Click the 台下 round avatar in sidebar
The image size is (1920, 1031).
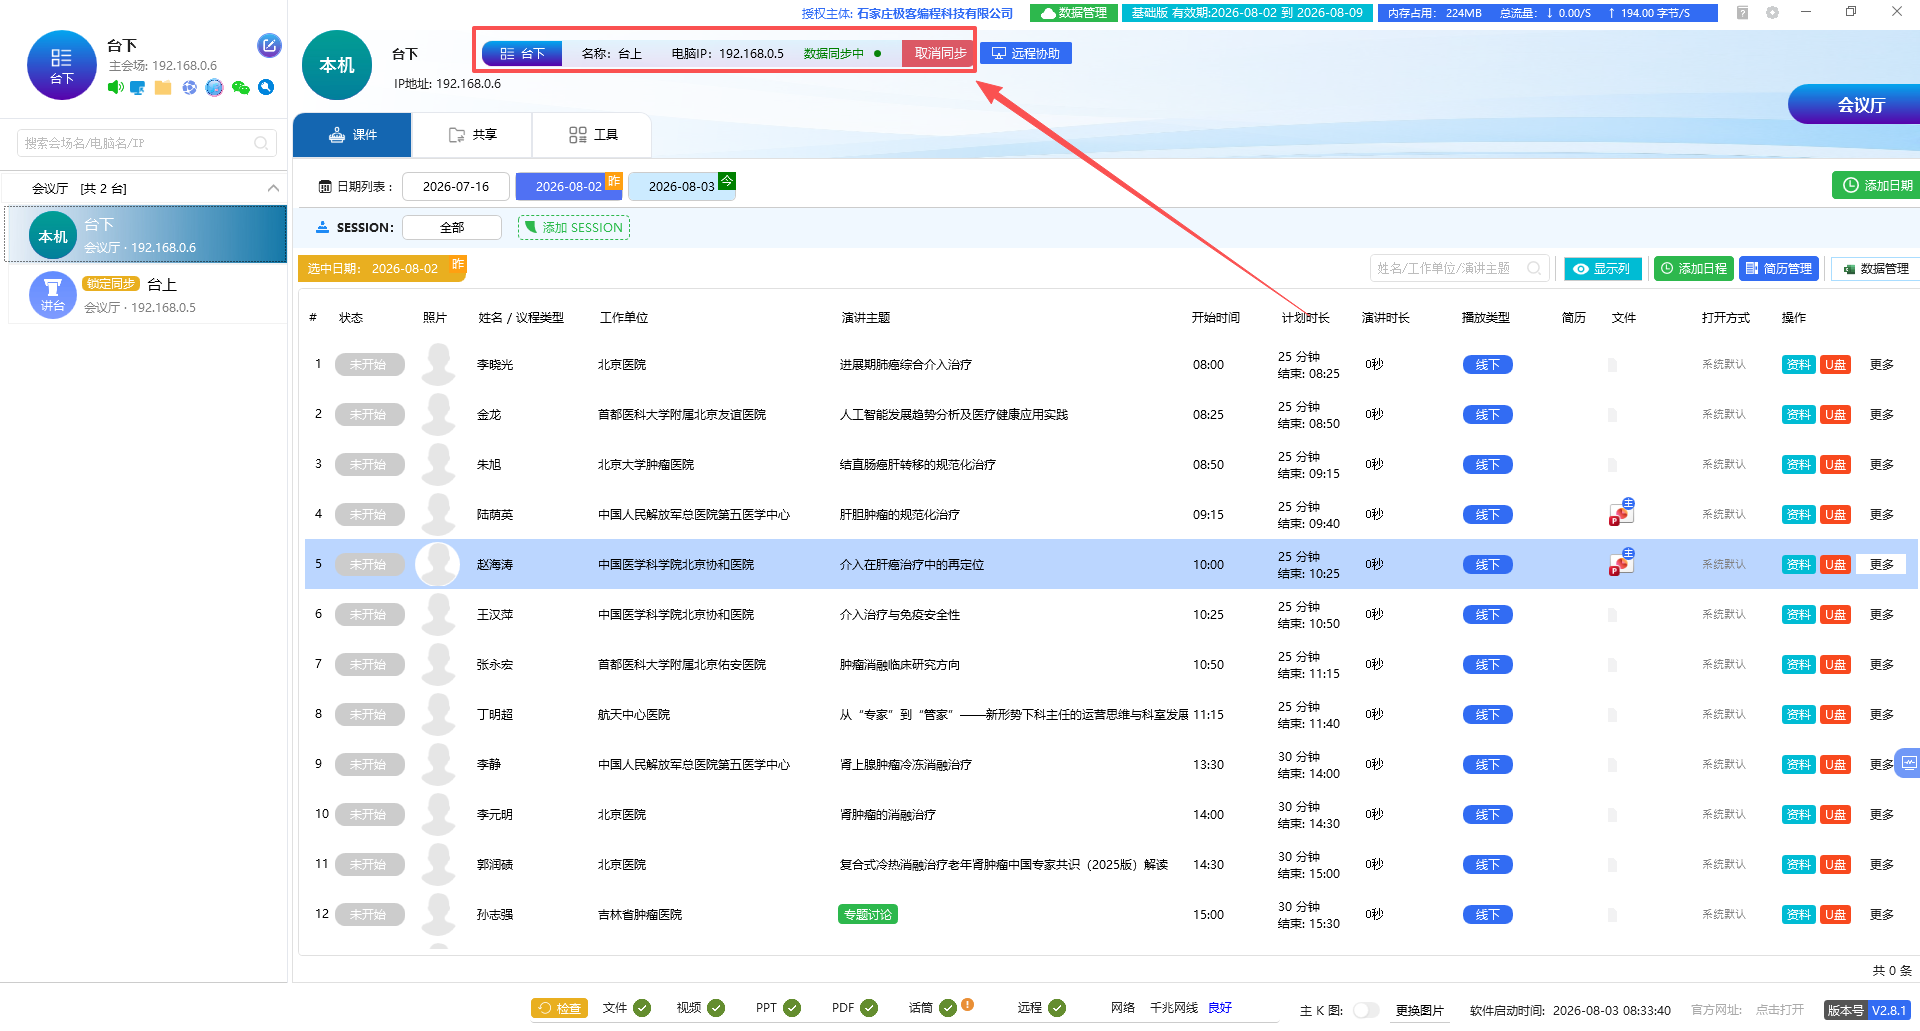click(62, 65)
